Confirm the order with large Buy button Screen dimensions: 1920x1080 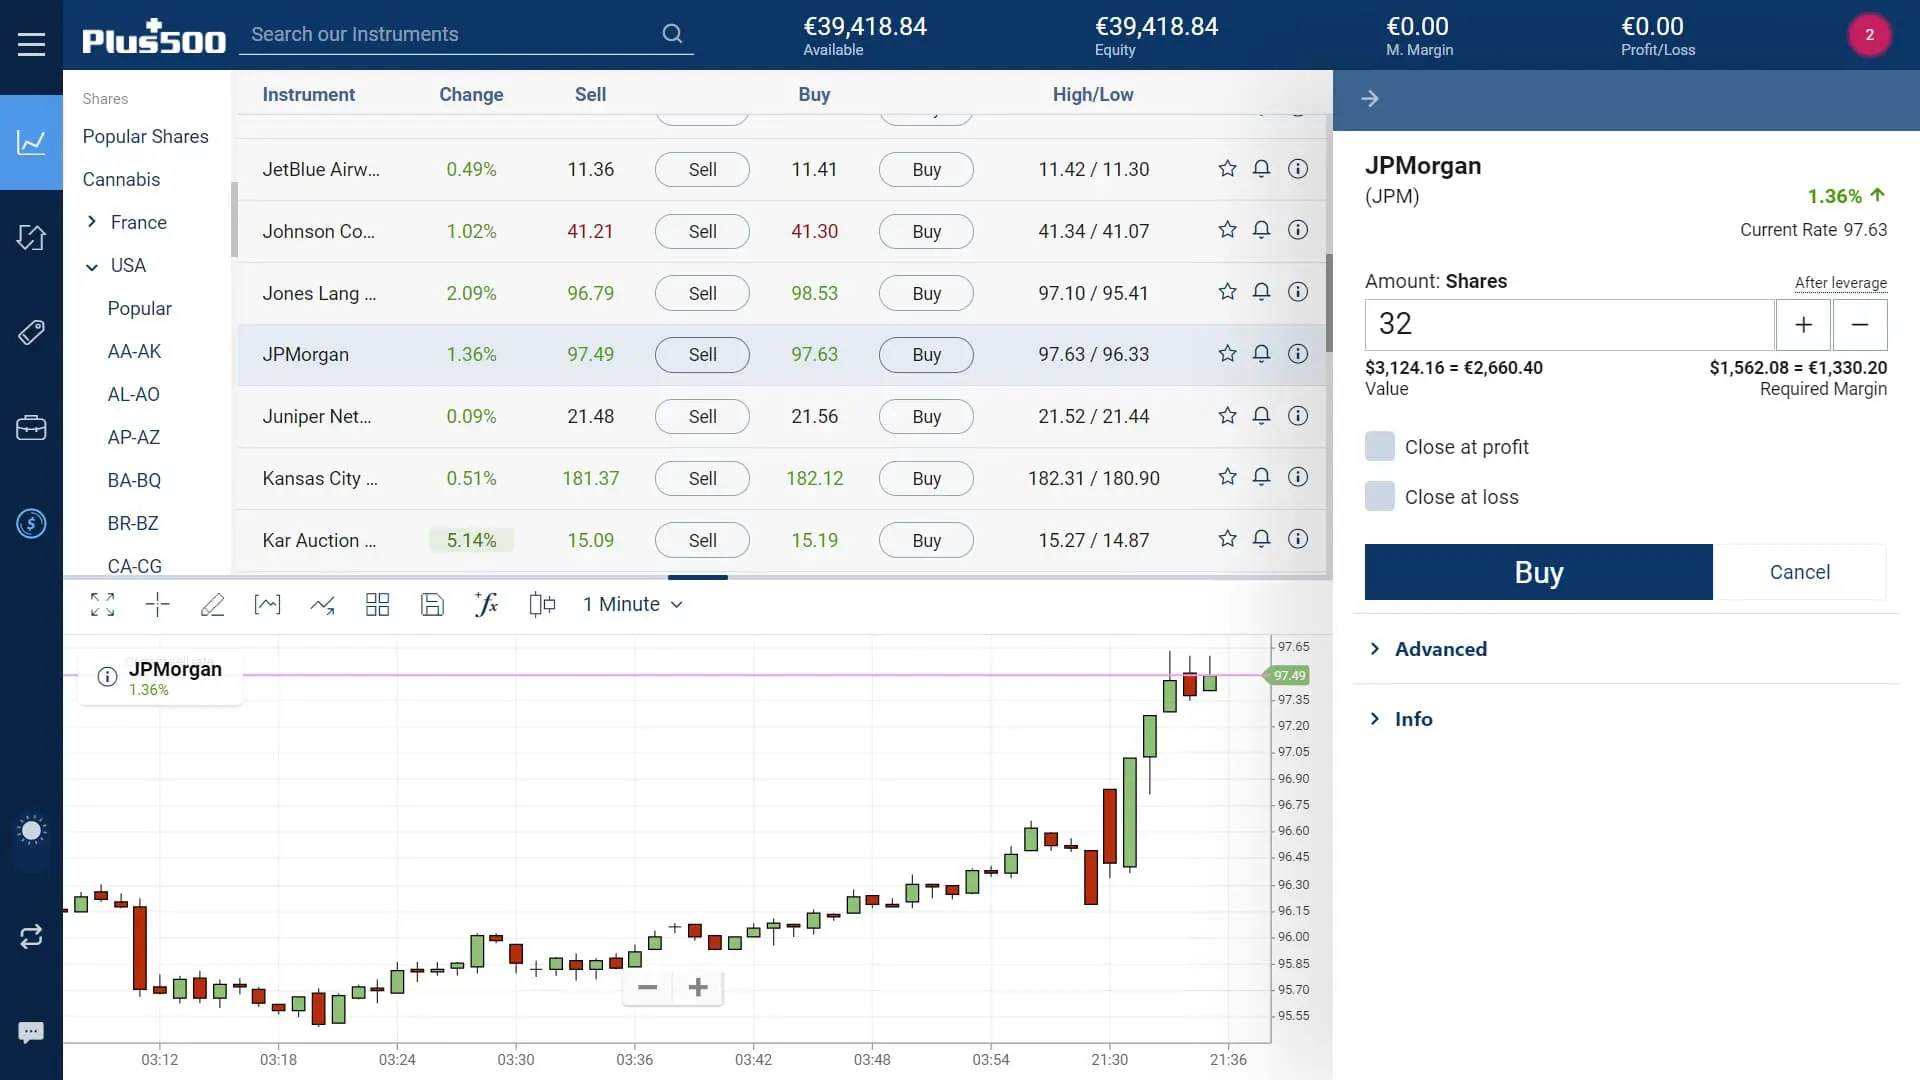click(1538, 572)
